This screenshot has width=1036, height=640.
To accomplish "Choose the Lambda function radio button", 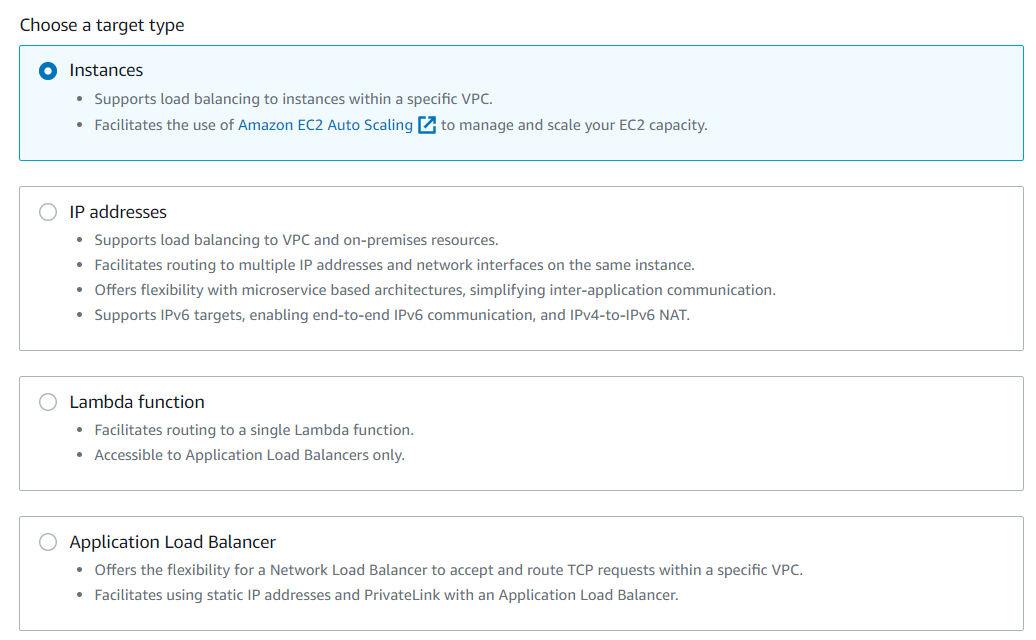I will click(x=48, y=402).
